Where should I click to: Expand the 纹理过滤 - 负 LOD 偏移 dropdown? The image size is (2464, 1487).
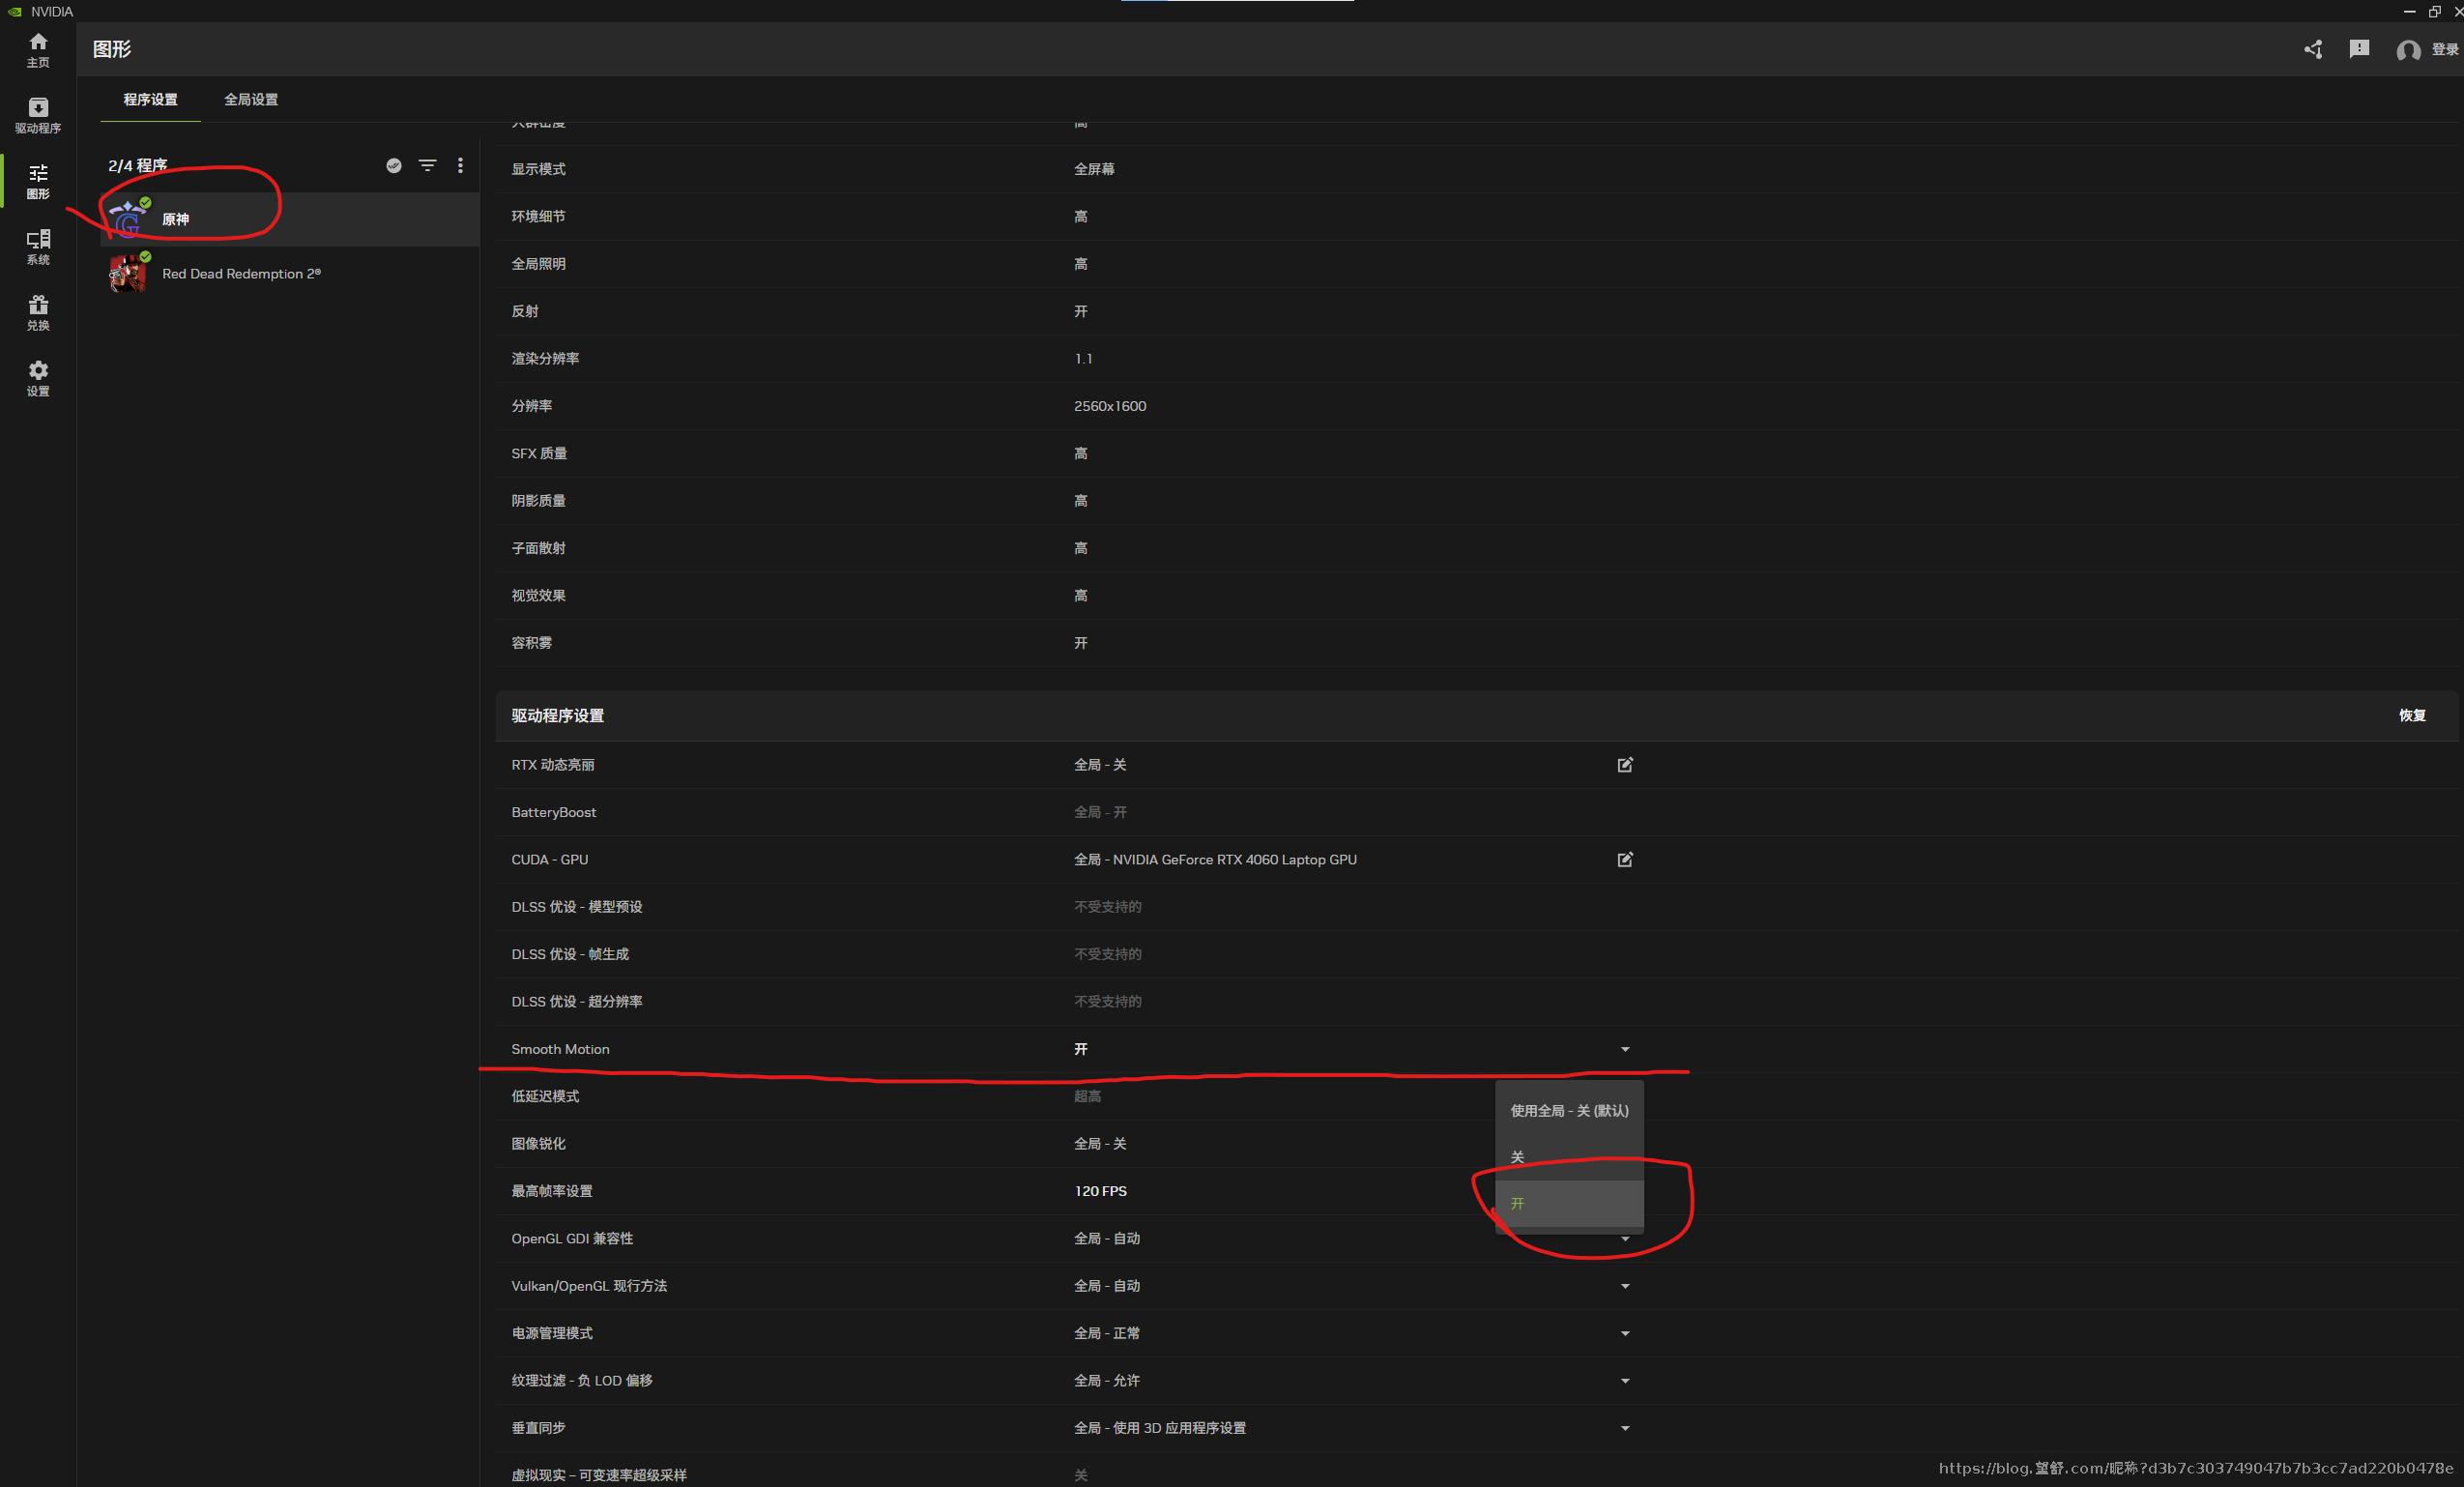[x=1625, y=1381]
